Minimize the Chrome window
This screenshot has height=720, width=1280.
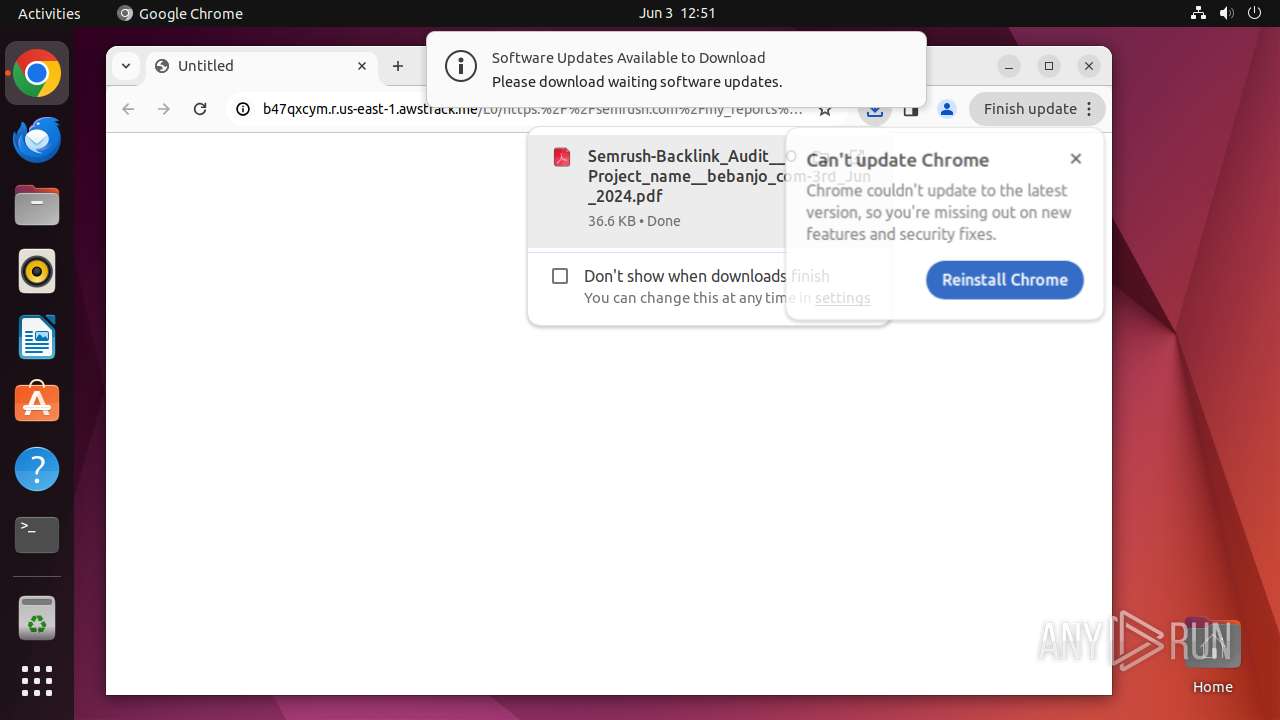pos(1009,66)
